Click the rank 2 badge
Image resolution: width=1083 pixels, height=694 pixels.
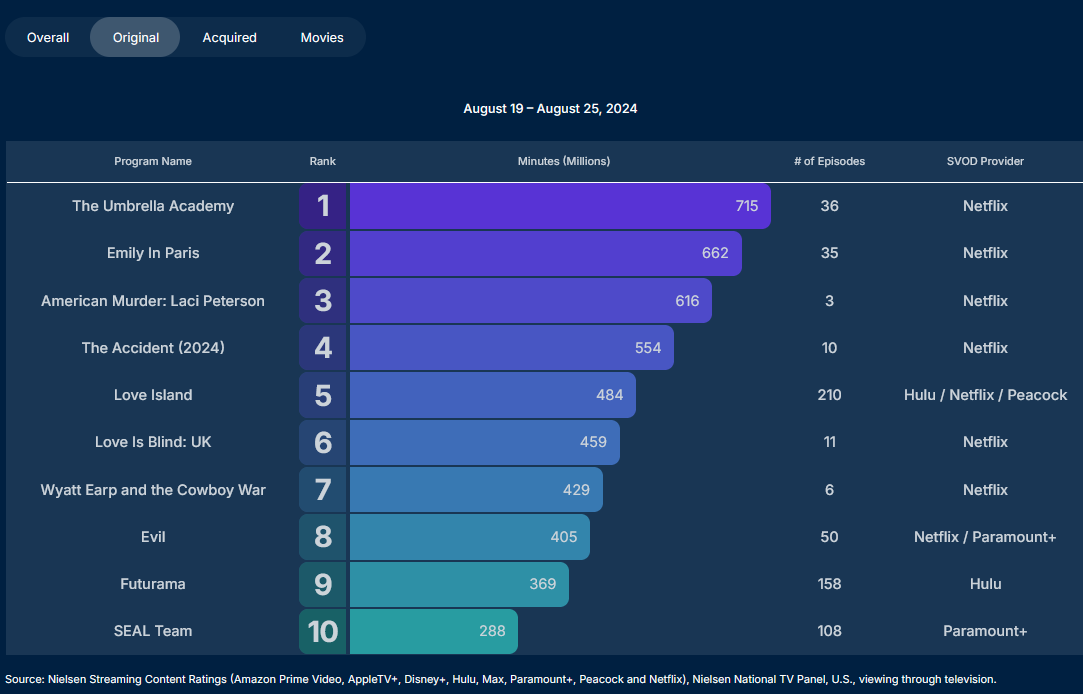pyautogui.click(x=323, y=253)
